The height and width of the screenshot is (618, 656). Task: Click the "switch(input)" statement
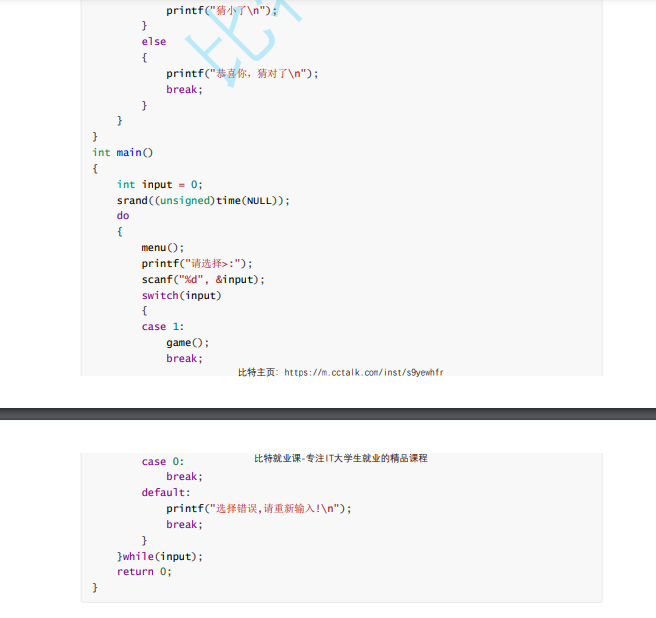[x=181, y=296]
